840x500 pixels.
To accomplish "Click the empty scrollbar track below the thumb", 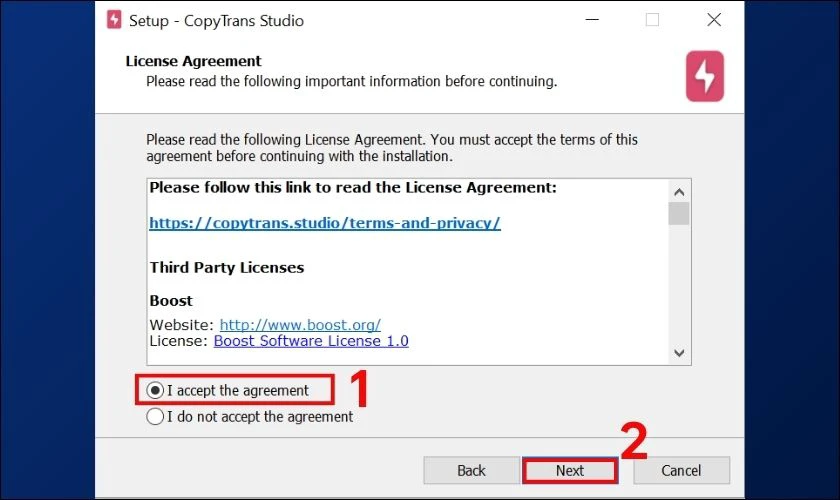I will coord(679,284).
